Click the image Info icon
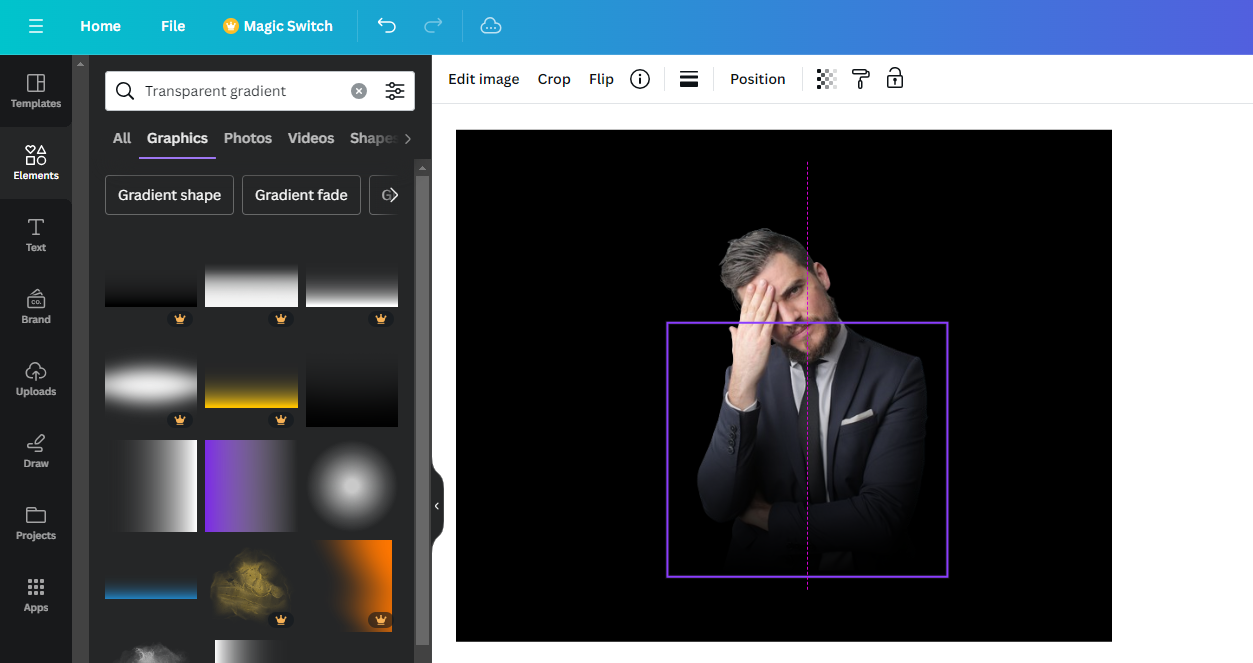This screenshot has height=663, width=1253. [640, 79]
